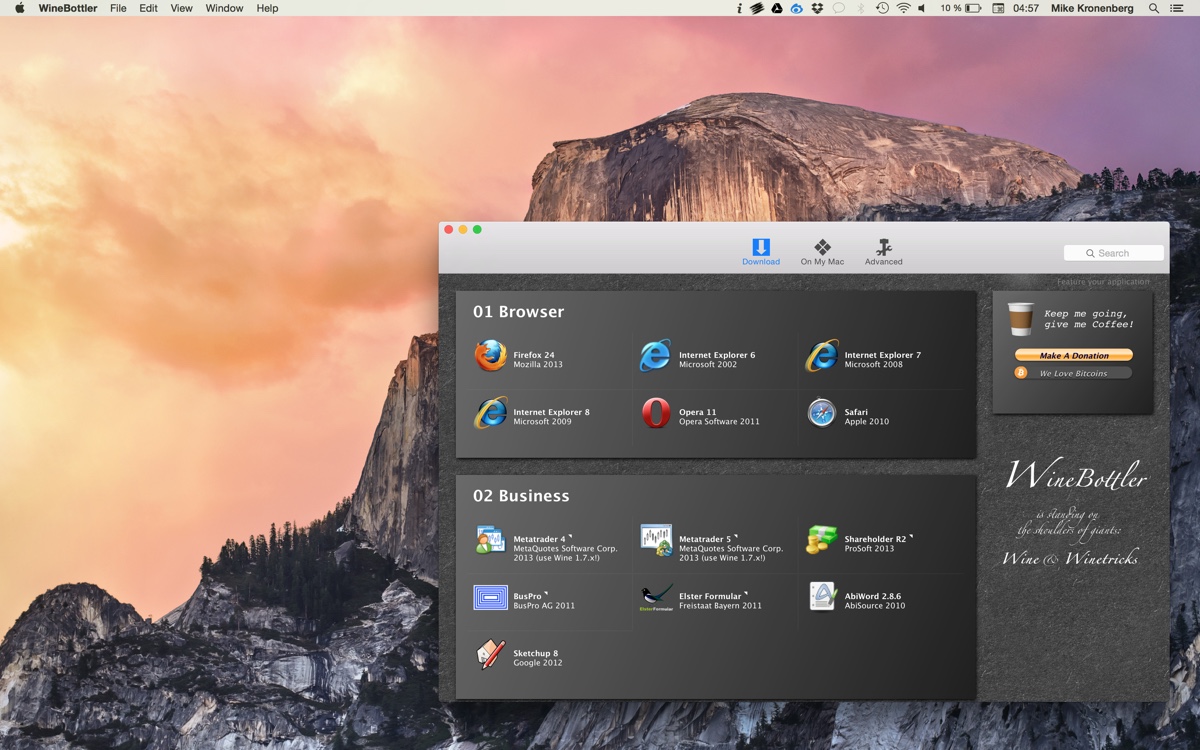Choose the Elster Formular bird icon
The height and width of the screenshot is (750, 1200).
(x=656, y=597)
